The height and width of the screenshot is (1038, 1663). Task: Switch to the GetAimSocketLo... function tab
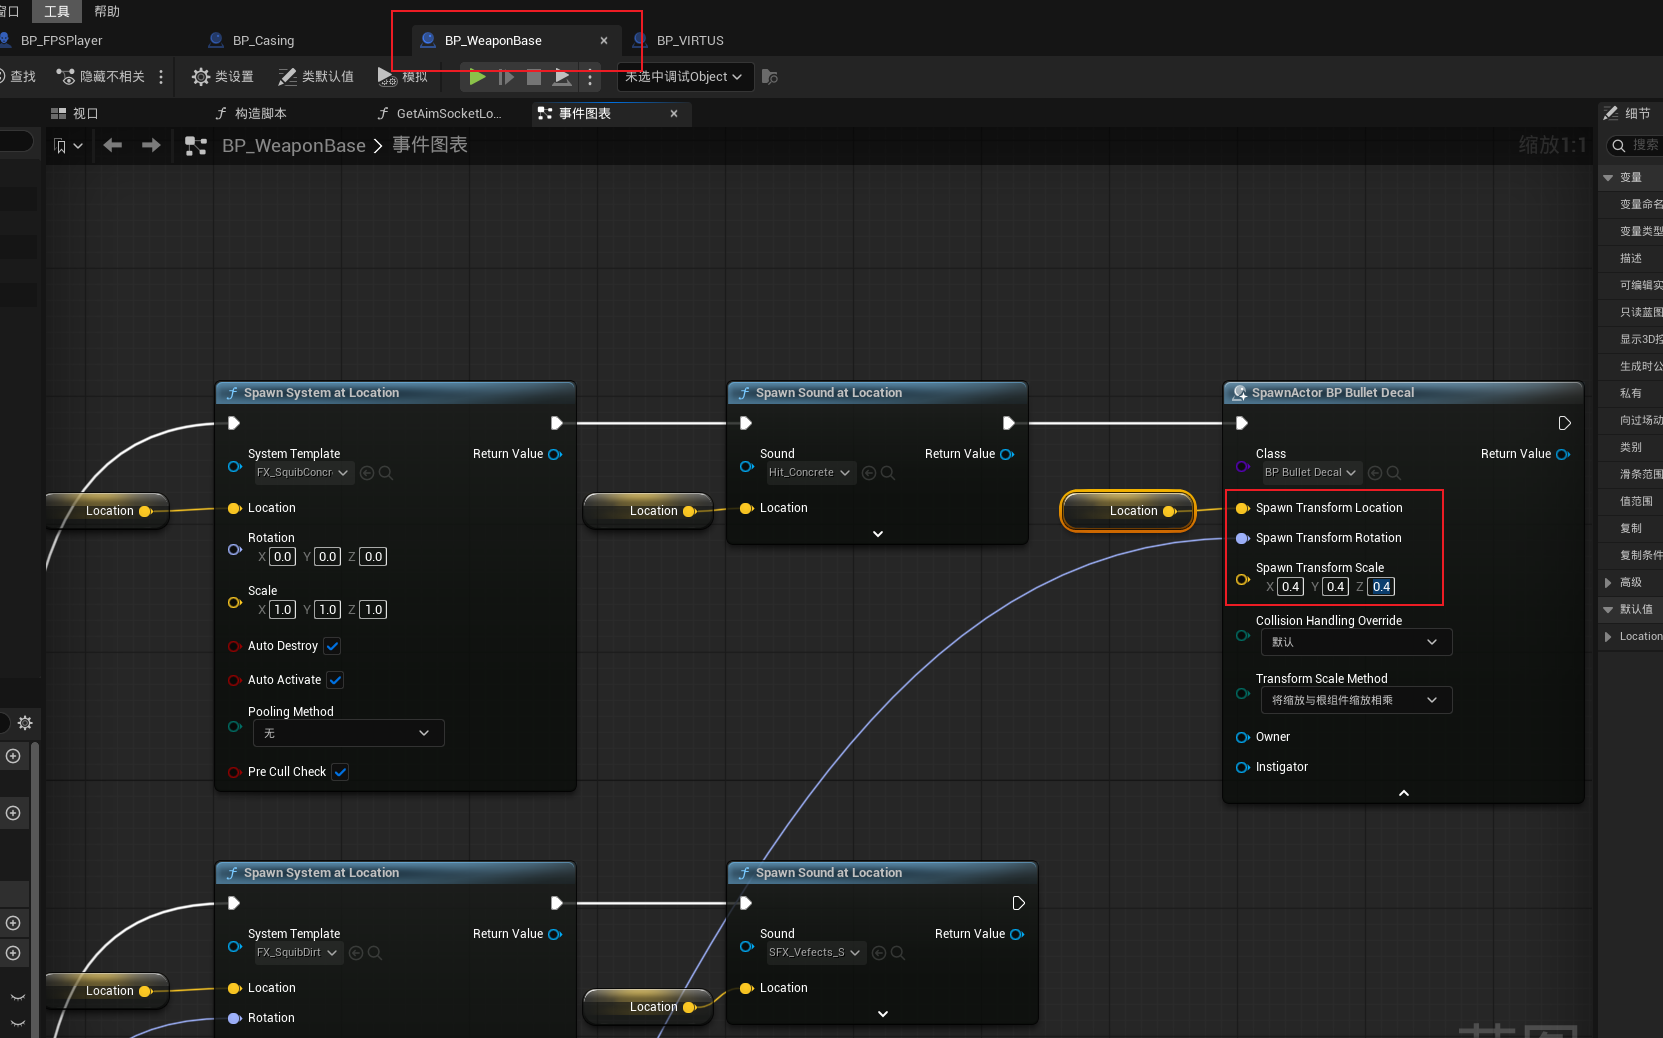(x=440, y=114)
